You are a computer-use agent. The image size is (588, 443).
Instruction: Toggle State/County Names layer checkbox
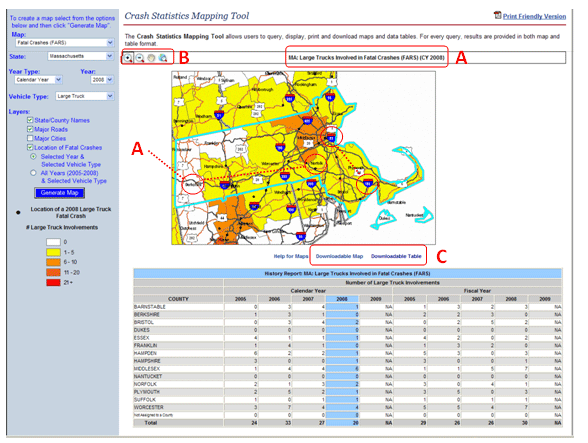[x=30, y=120]
